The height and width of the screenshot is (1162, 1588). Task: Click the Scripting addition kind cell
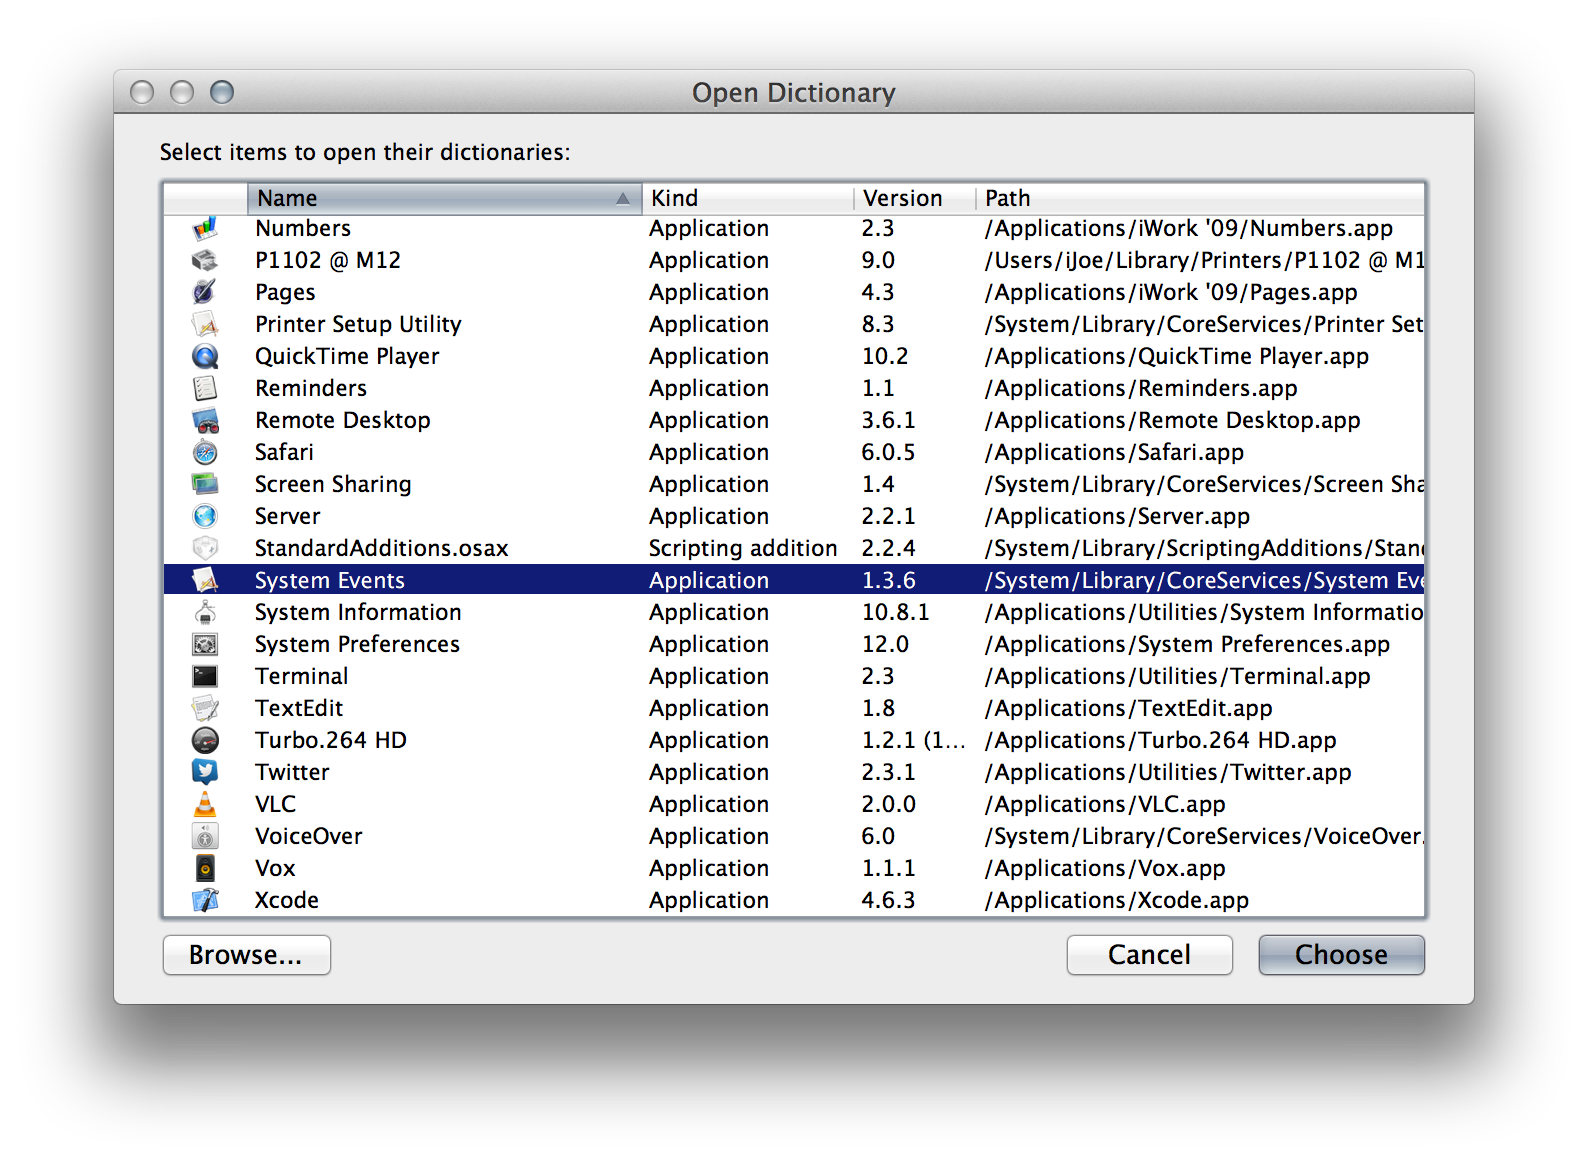pyautogui.click(x=743, y=548)
